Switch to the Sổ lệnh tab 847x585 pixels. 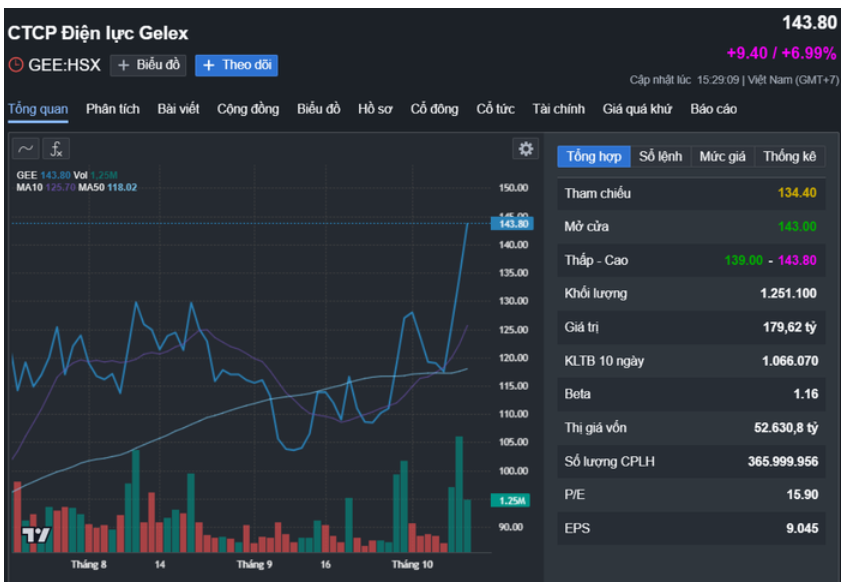(661, 156)
